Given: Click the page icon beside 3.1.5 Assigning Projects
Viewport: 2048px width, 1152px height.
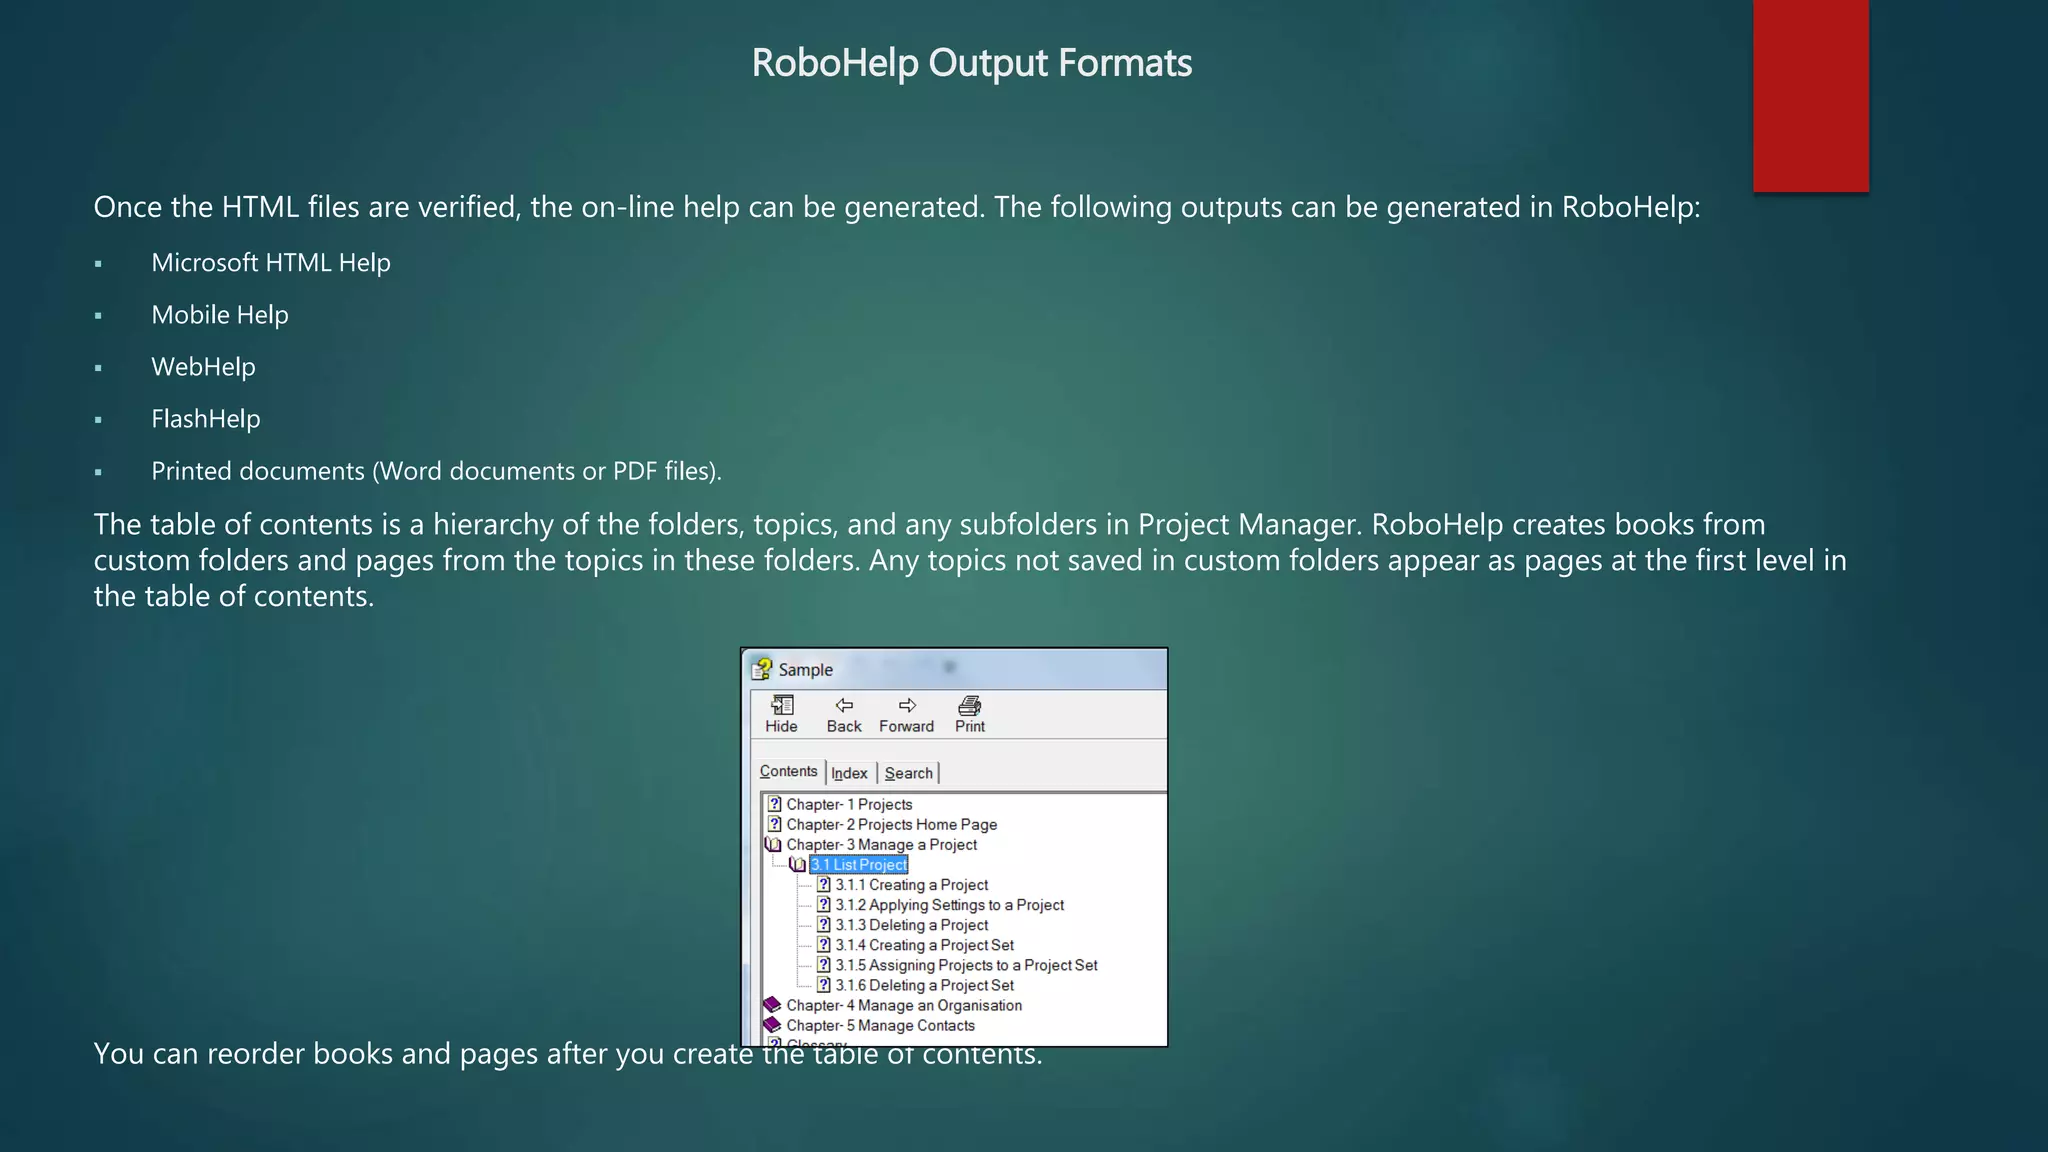Looking at the screenshot, I should [823, 964].
